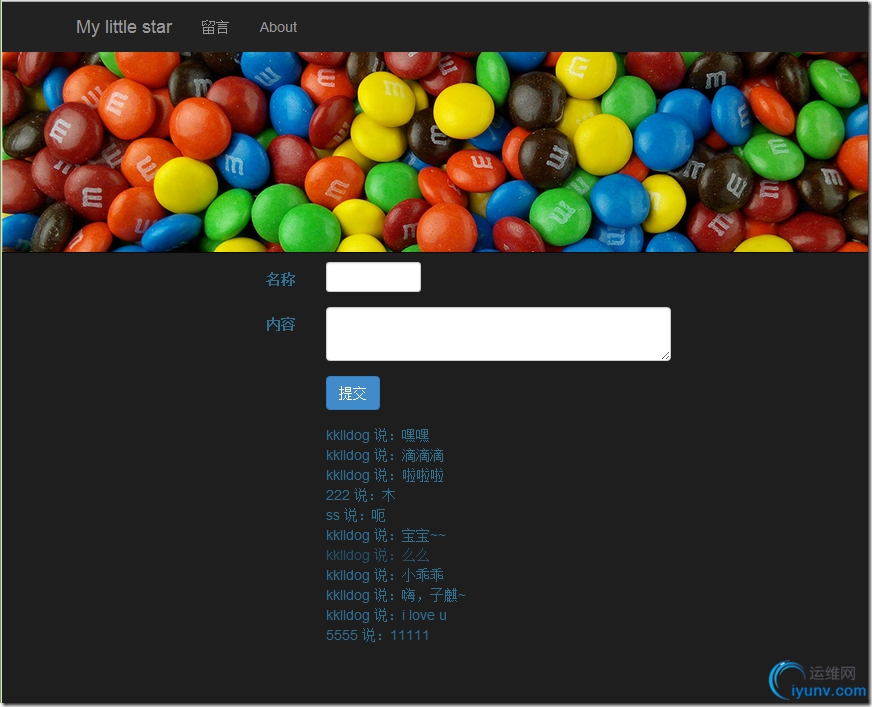Go to the 留言 nav item
Image resolution: width=872 pixels, height=707 pixels.
coord(215,27)
